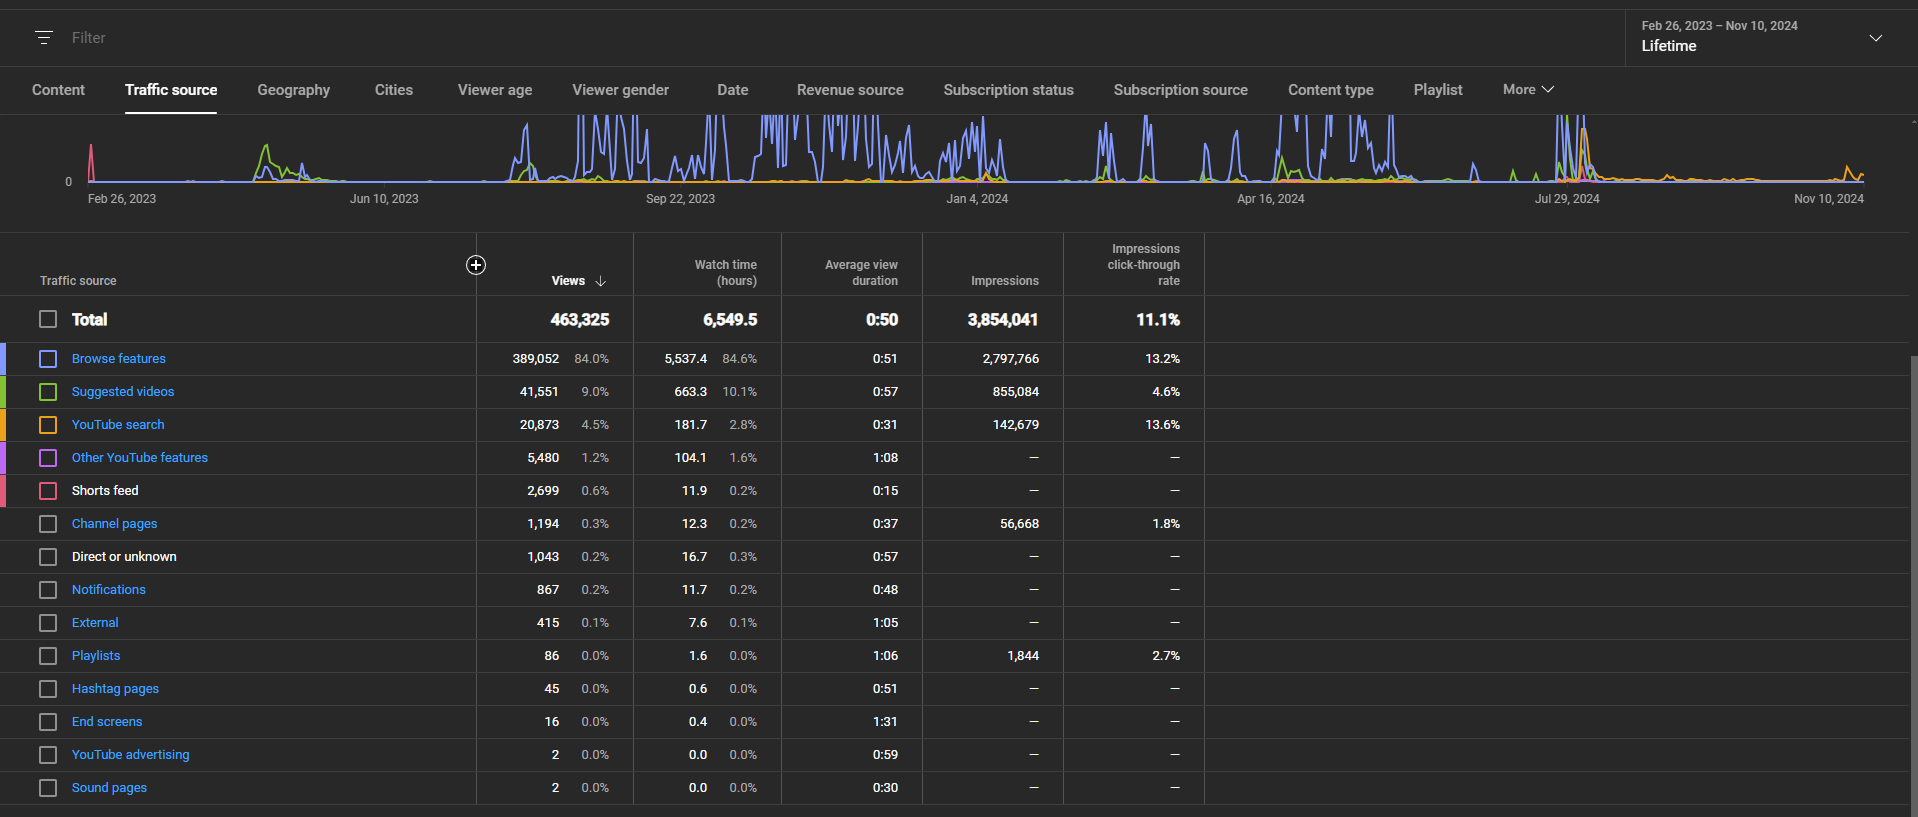Image resolution: width=1918 pixels, height=817 pixels.
Task: Go to the Subscription status tab
Action: 1008,90
